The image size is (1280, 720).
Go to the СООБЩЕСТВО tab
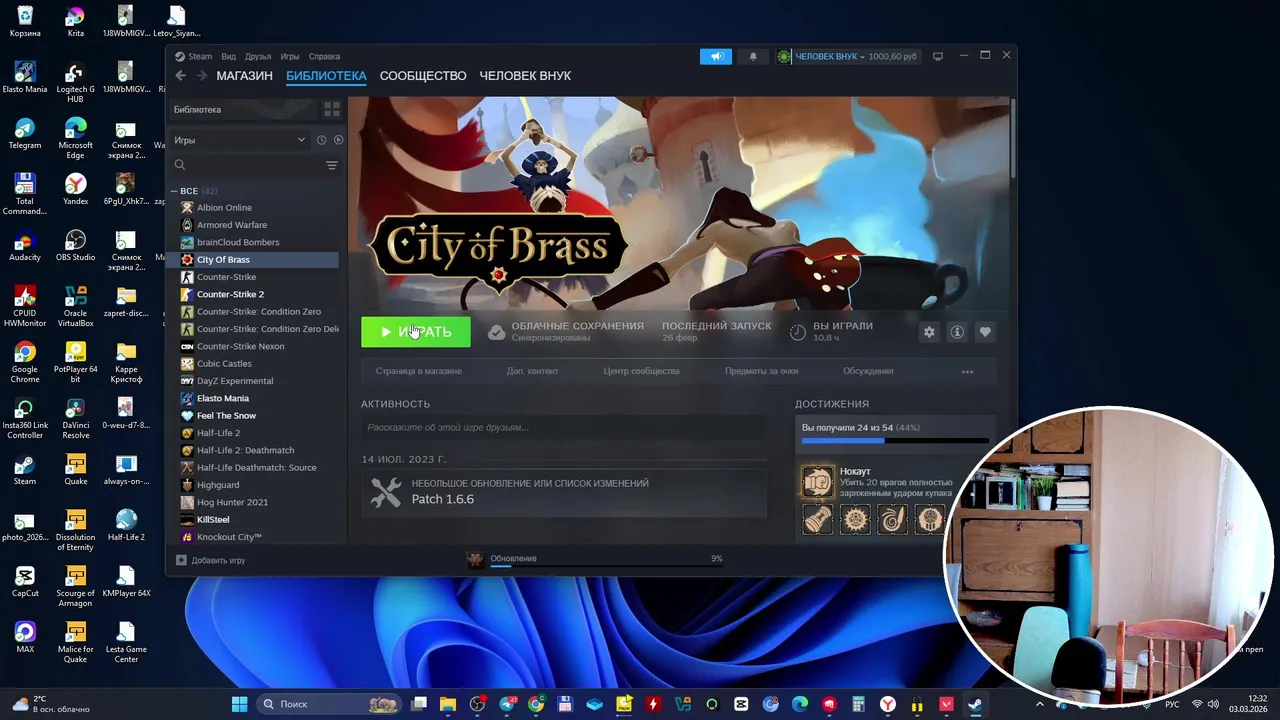(423, 76)
